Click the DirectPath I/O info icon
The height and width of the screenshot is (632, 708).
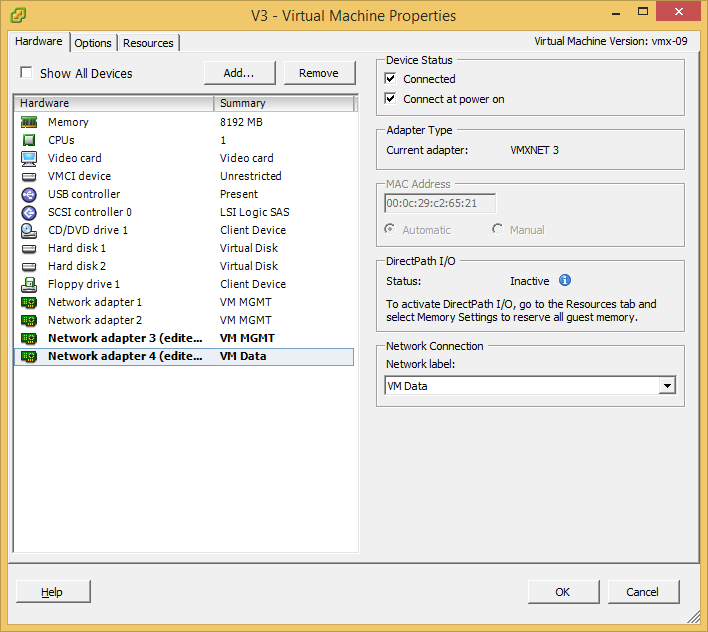point(565,280)
